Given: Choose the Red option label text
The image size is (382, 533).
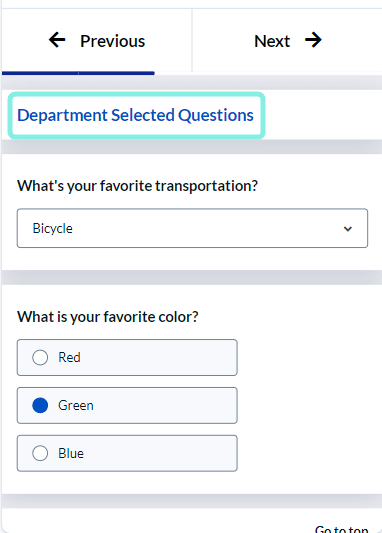Looking at the screenshot, I should click(x=69, y=358).
